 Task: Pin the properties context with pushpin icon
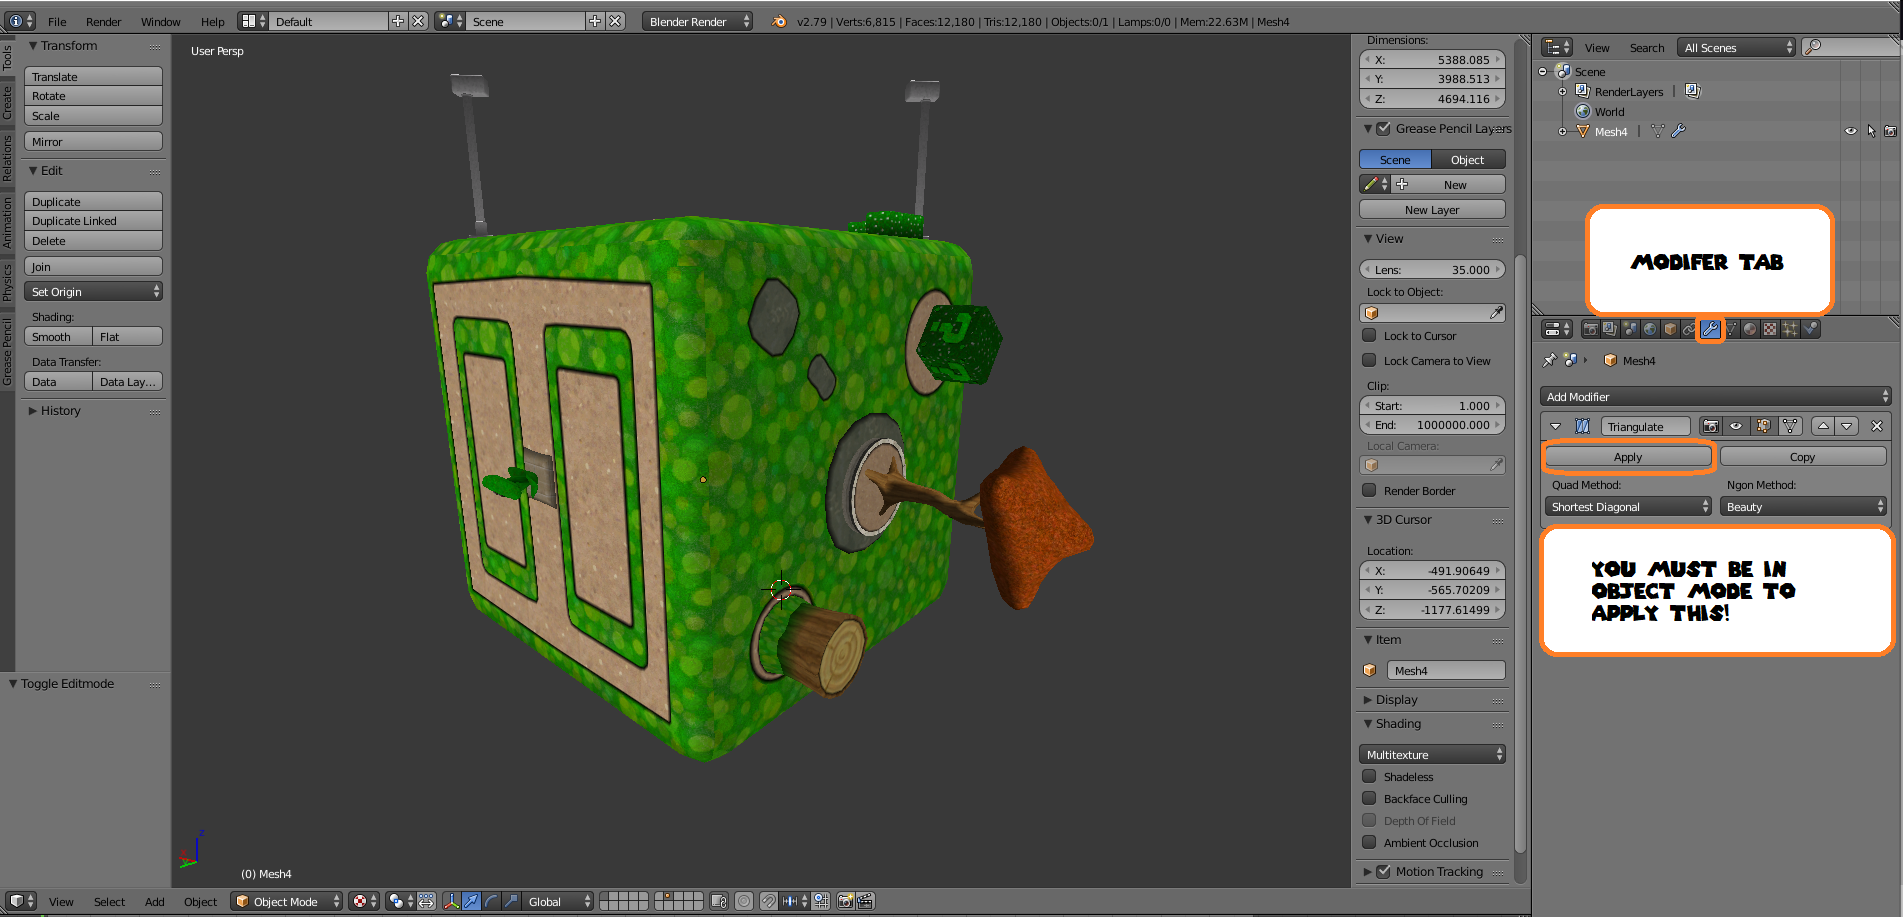1550,360
